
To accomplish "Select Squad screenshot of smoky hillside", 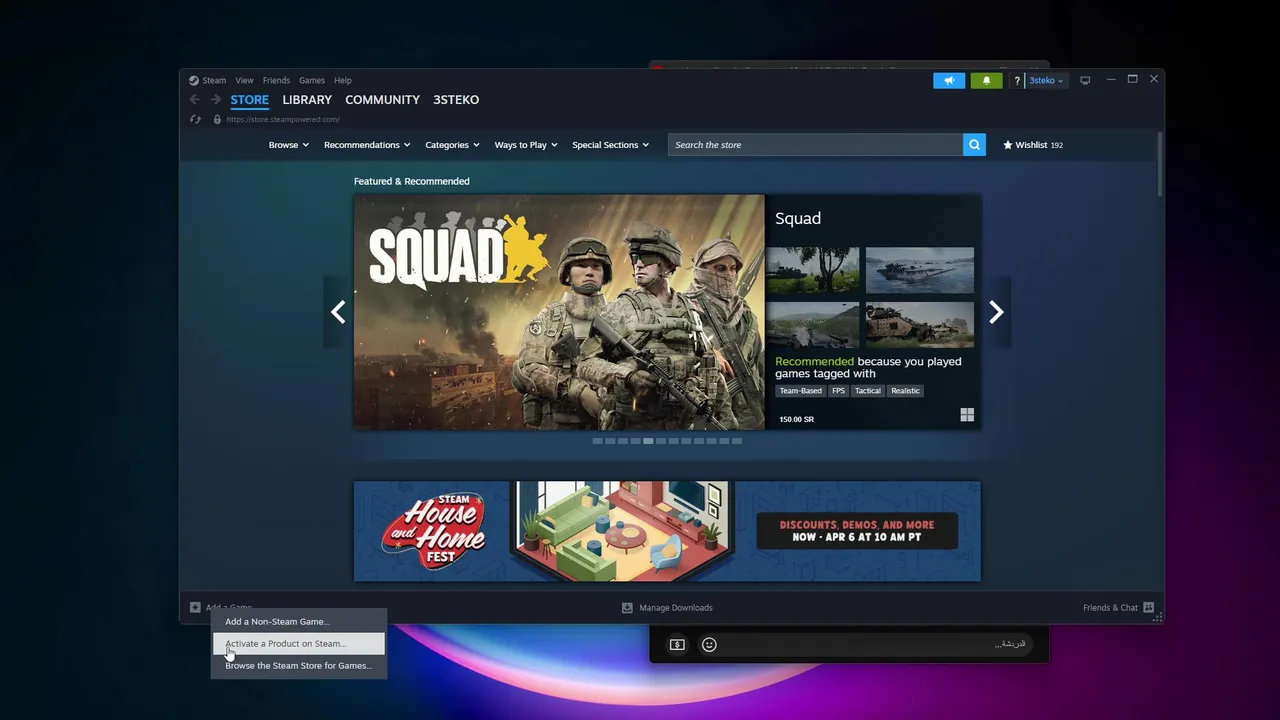I will [813, 325].
